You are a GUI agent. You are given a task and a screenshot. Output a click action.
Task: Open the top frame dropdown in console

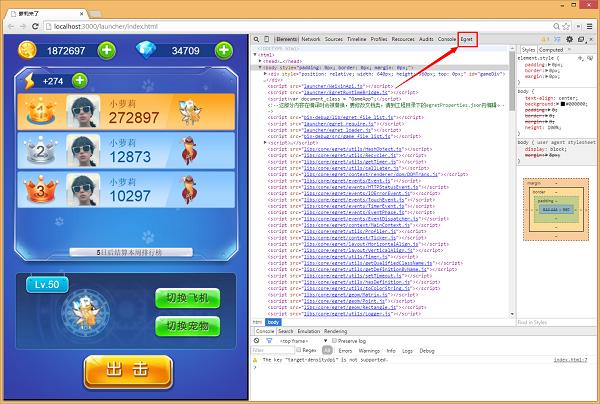303,340
